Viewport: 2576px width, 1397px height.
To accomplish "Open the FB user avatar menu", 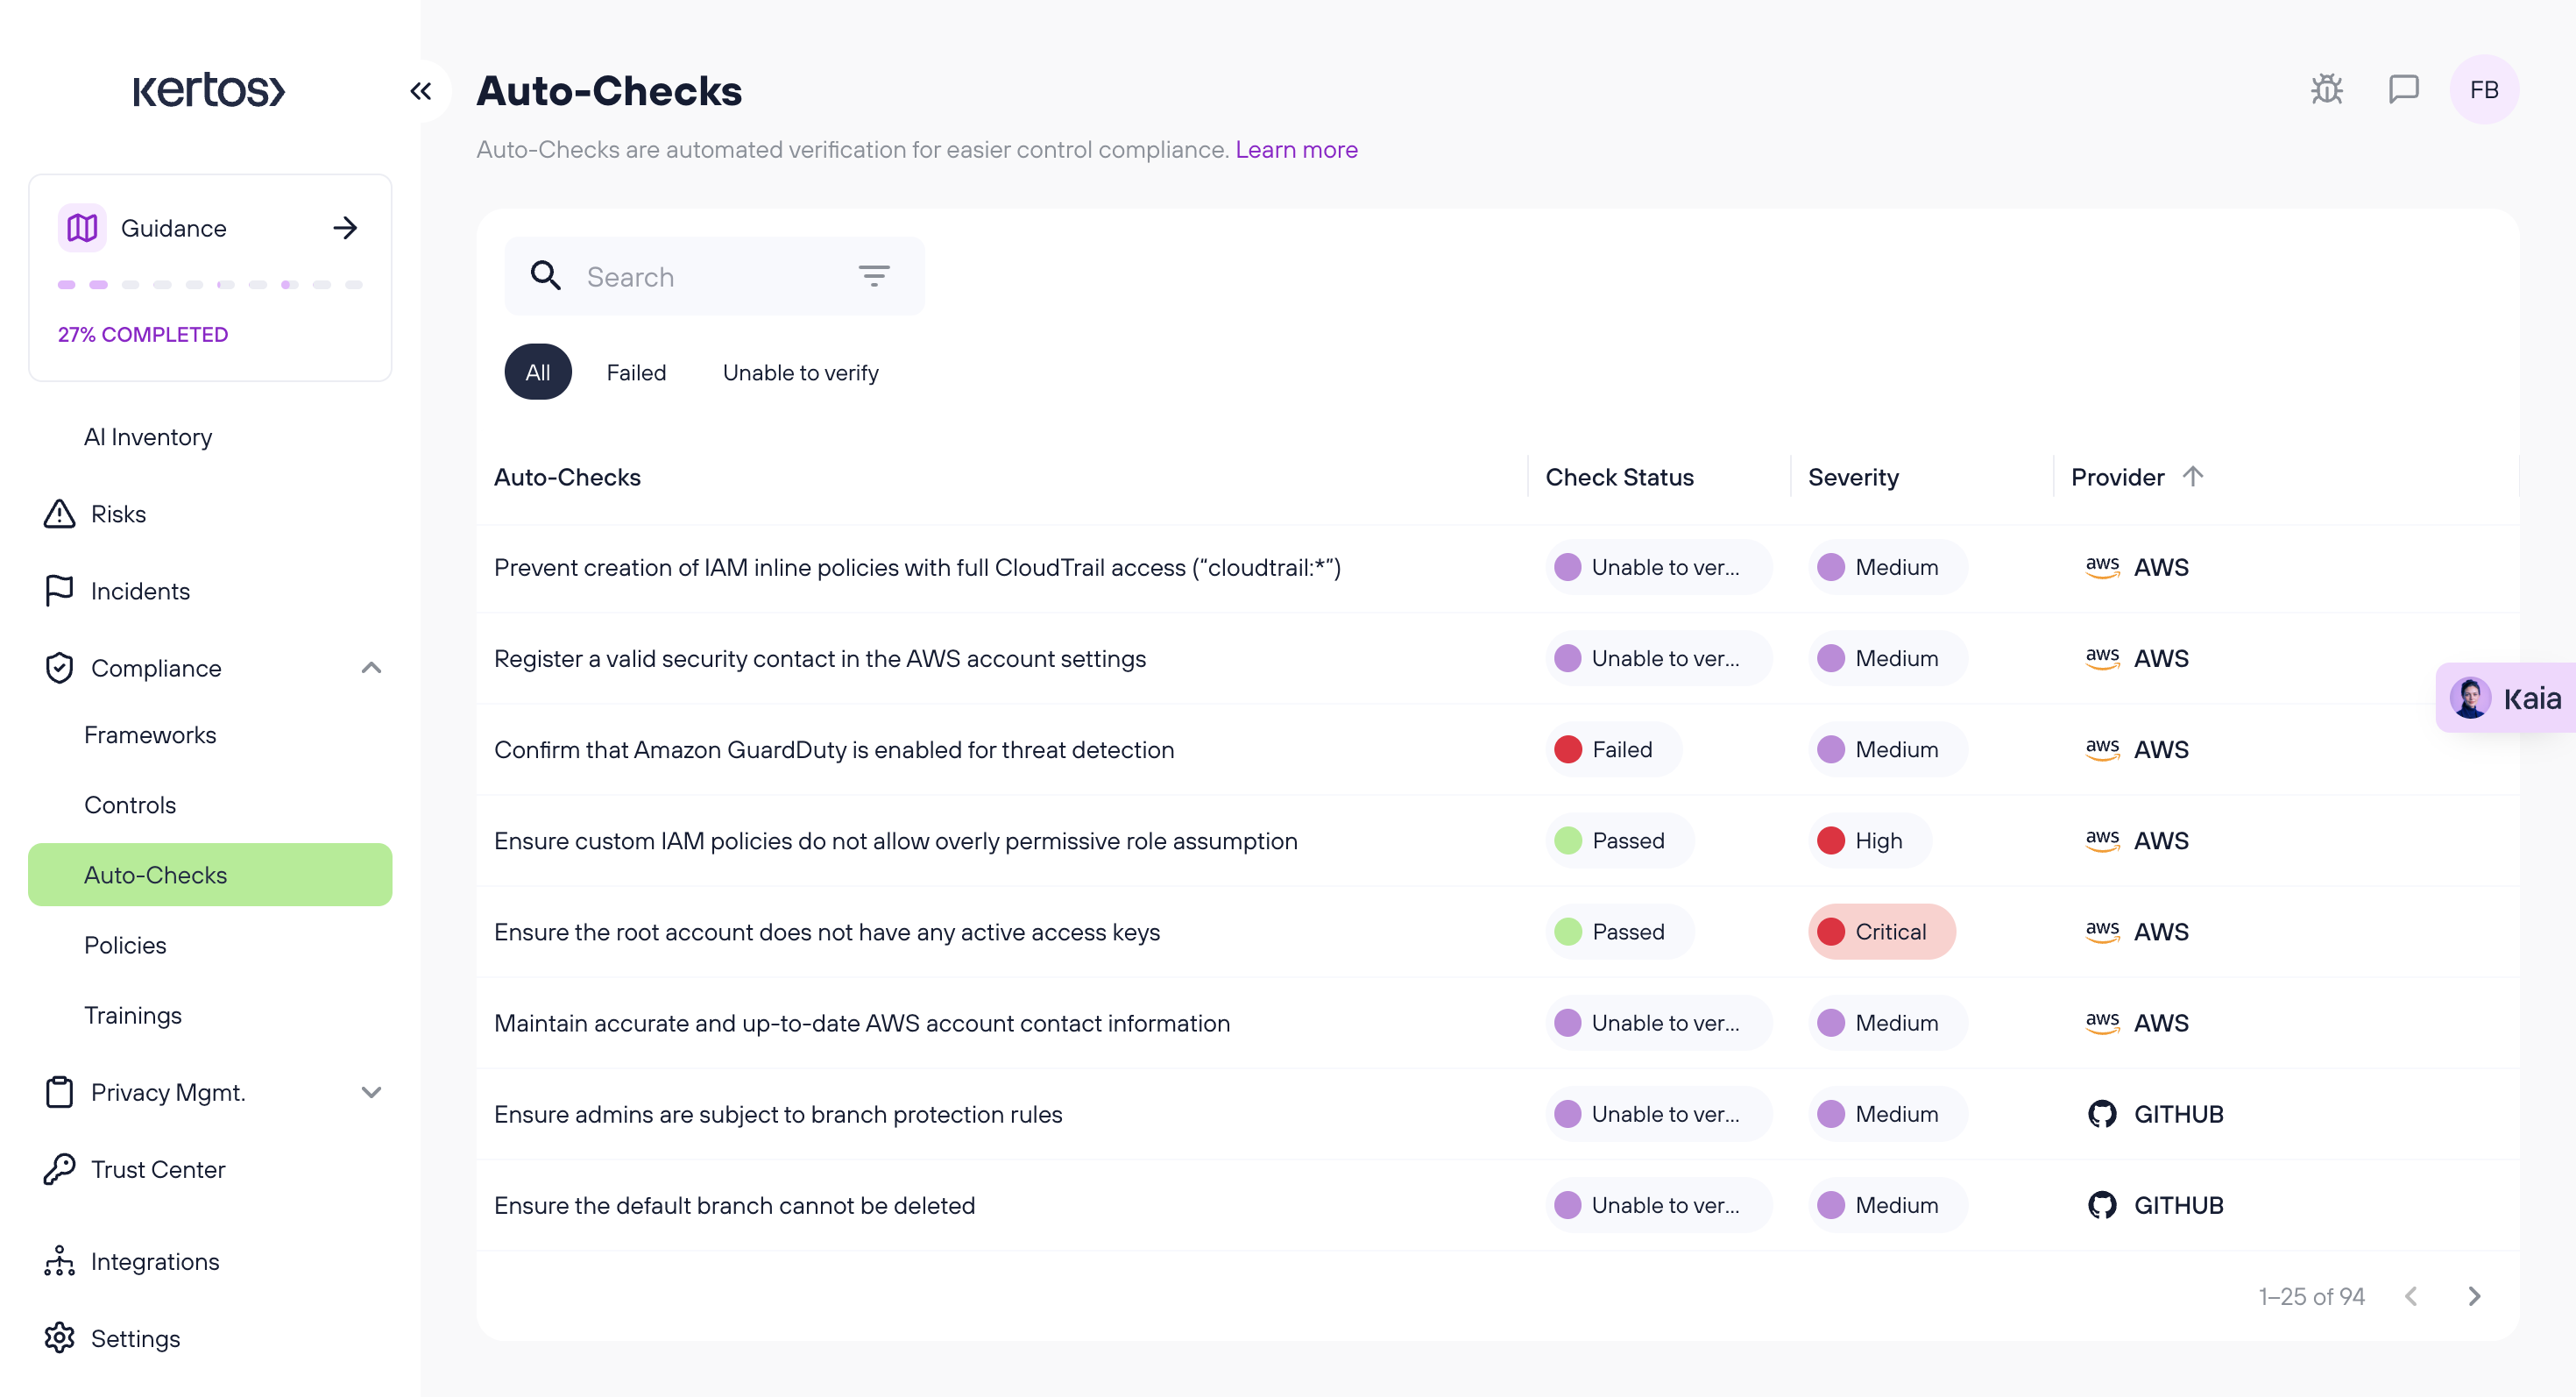I will (x=2484, y=90).
